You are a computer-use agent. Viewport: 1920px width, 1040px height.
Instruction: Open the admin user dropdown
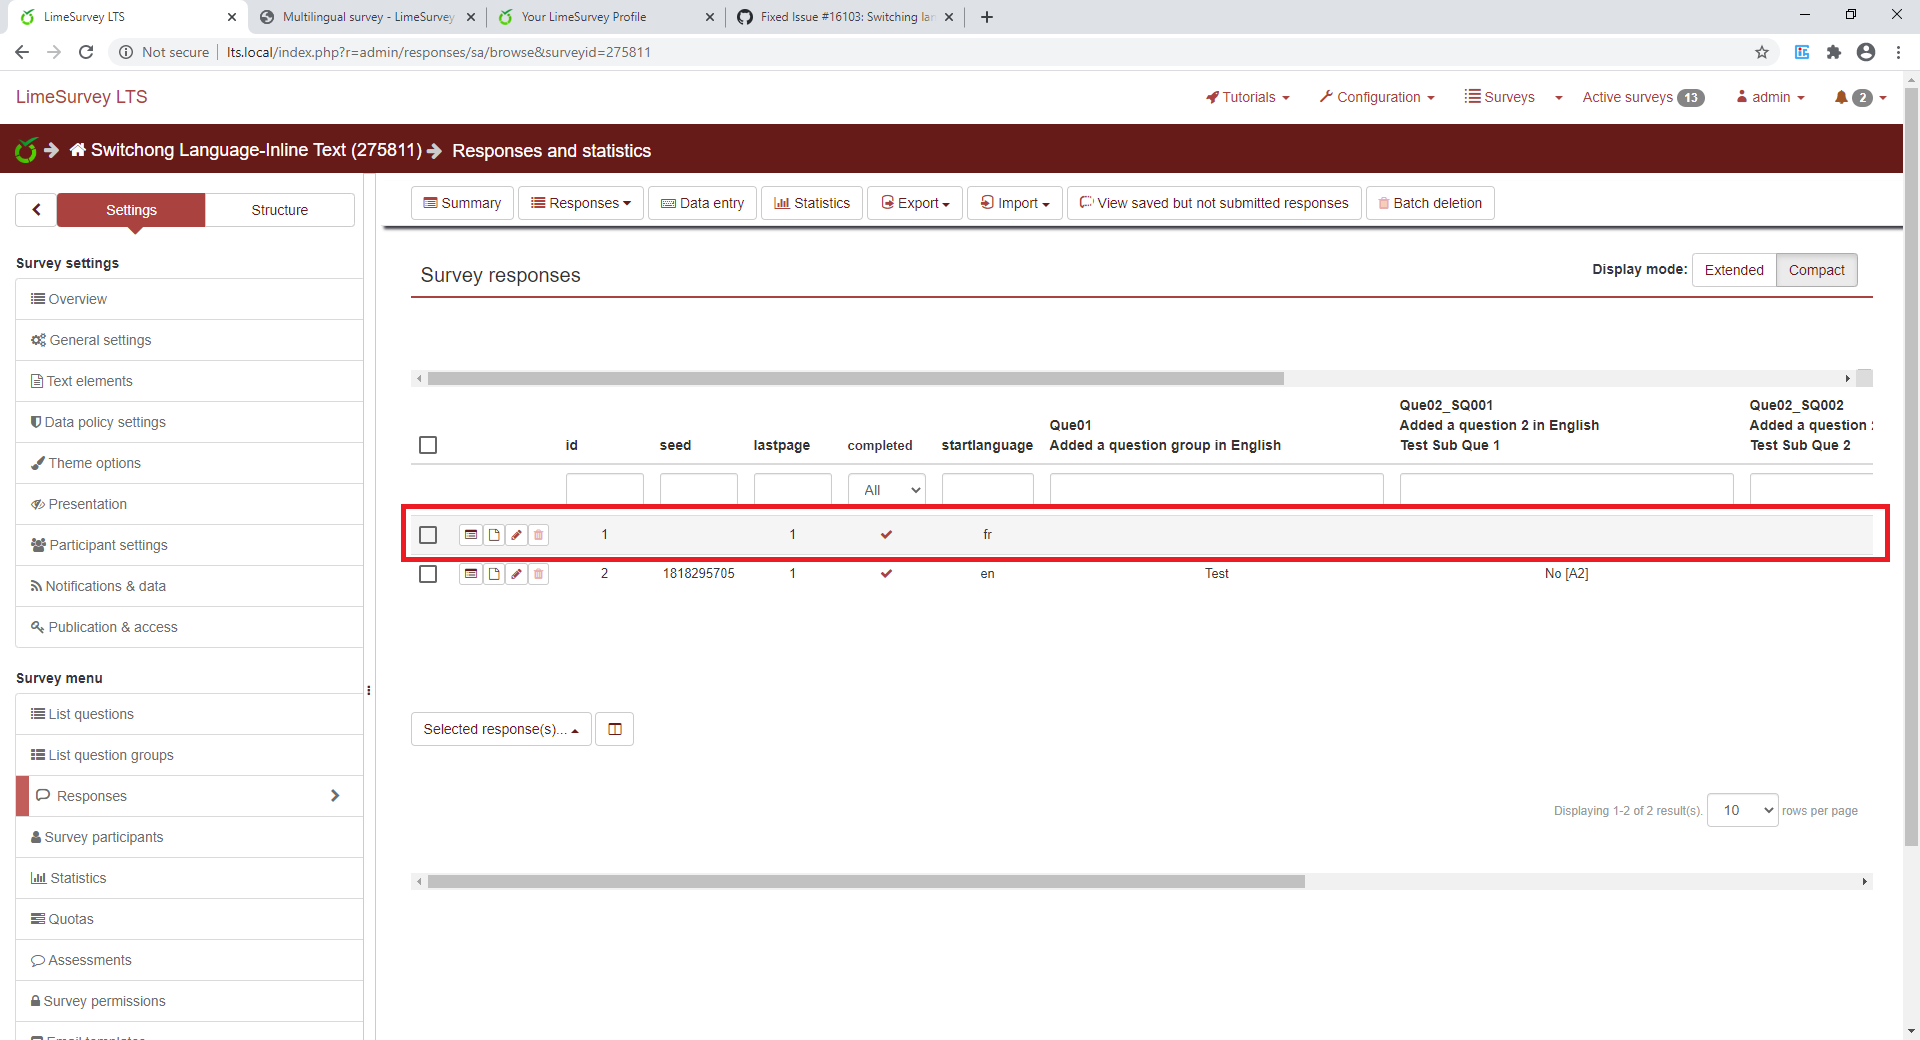[x=1770, y=97]
